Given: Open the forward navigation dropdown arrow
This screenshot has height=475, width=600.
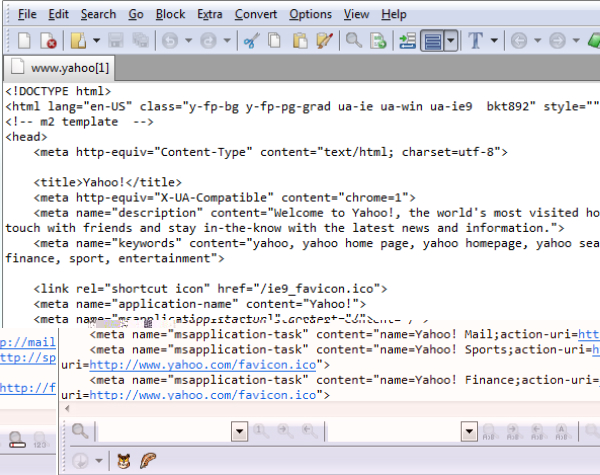Looking at the screenshot, I should tap(576, 40).
